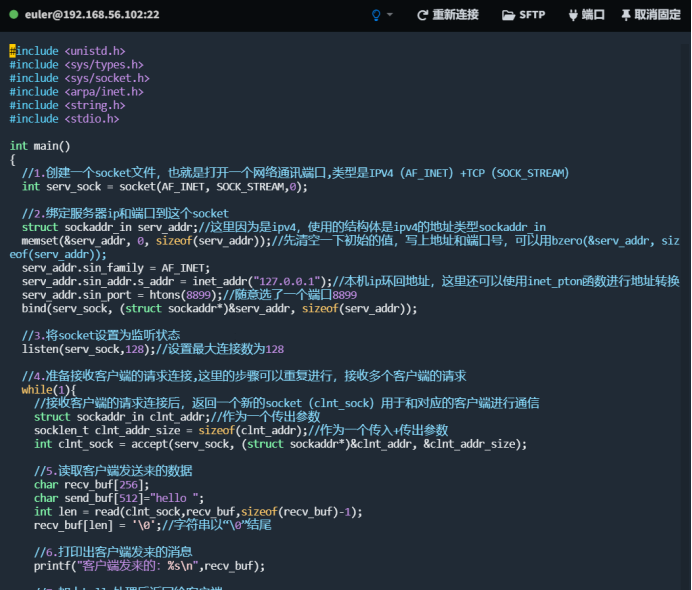The width and height of the screenshot is (692, 590).
Task: Click the accept(serv_sock line
Action: click(281, 444)
